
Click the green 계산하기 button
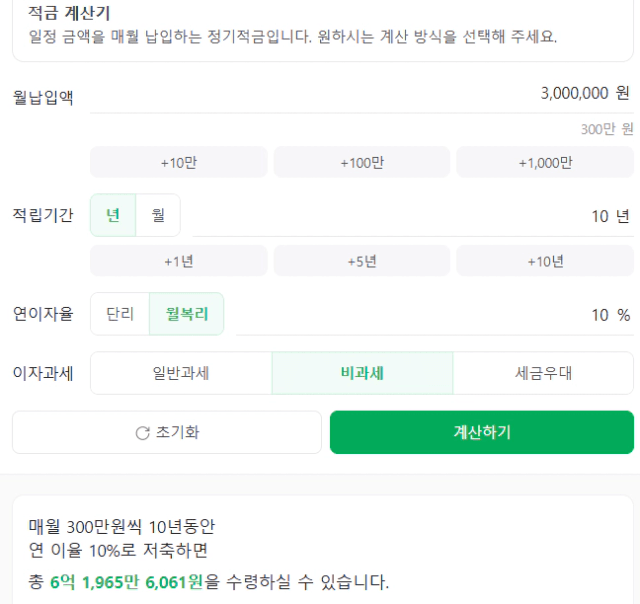(x=482, y=432)
